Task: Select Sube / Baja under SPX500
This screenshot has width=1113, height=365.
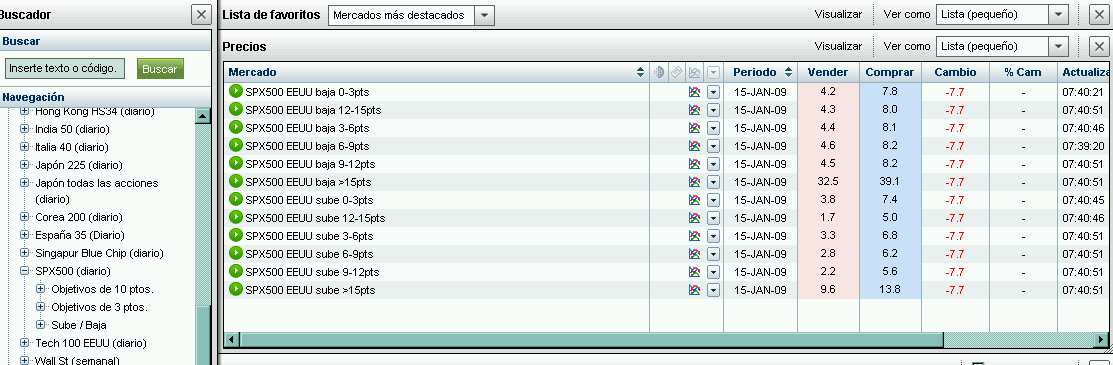Action: pyautogui.click(x=79, y=325)
